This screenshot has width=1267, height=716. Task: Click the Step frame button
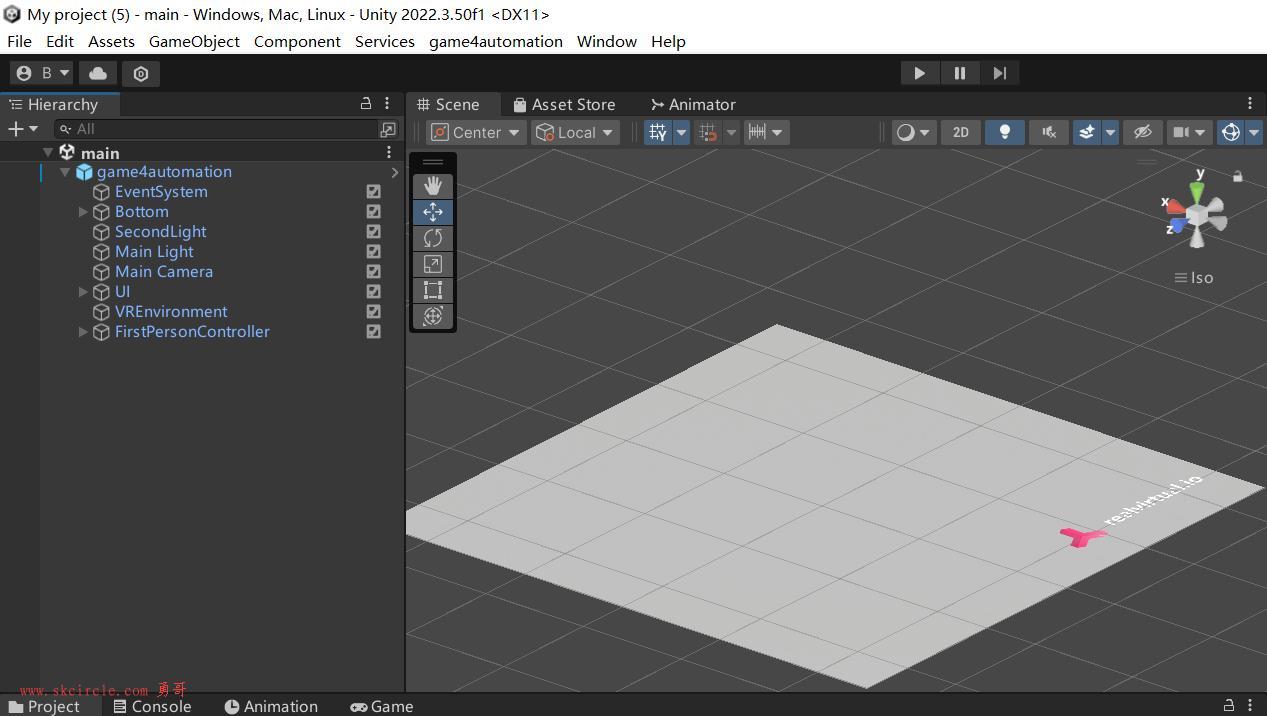(x=999, y=73)
